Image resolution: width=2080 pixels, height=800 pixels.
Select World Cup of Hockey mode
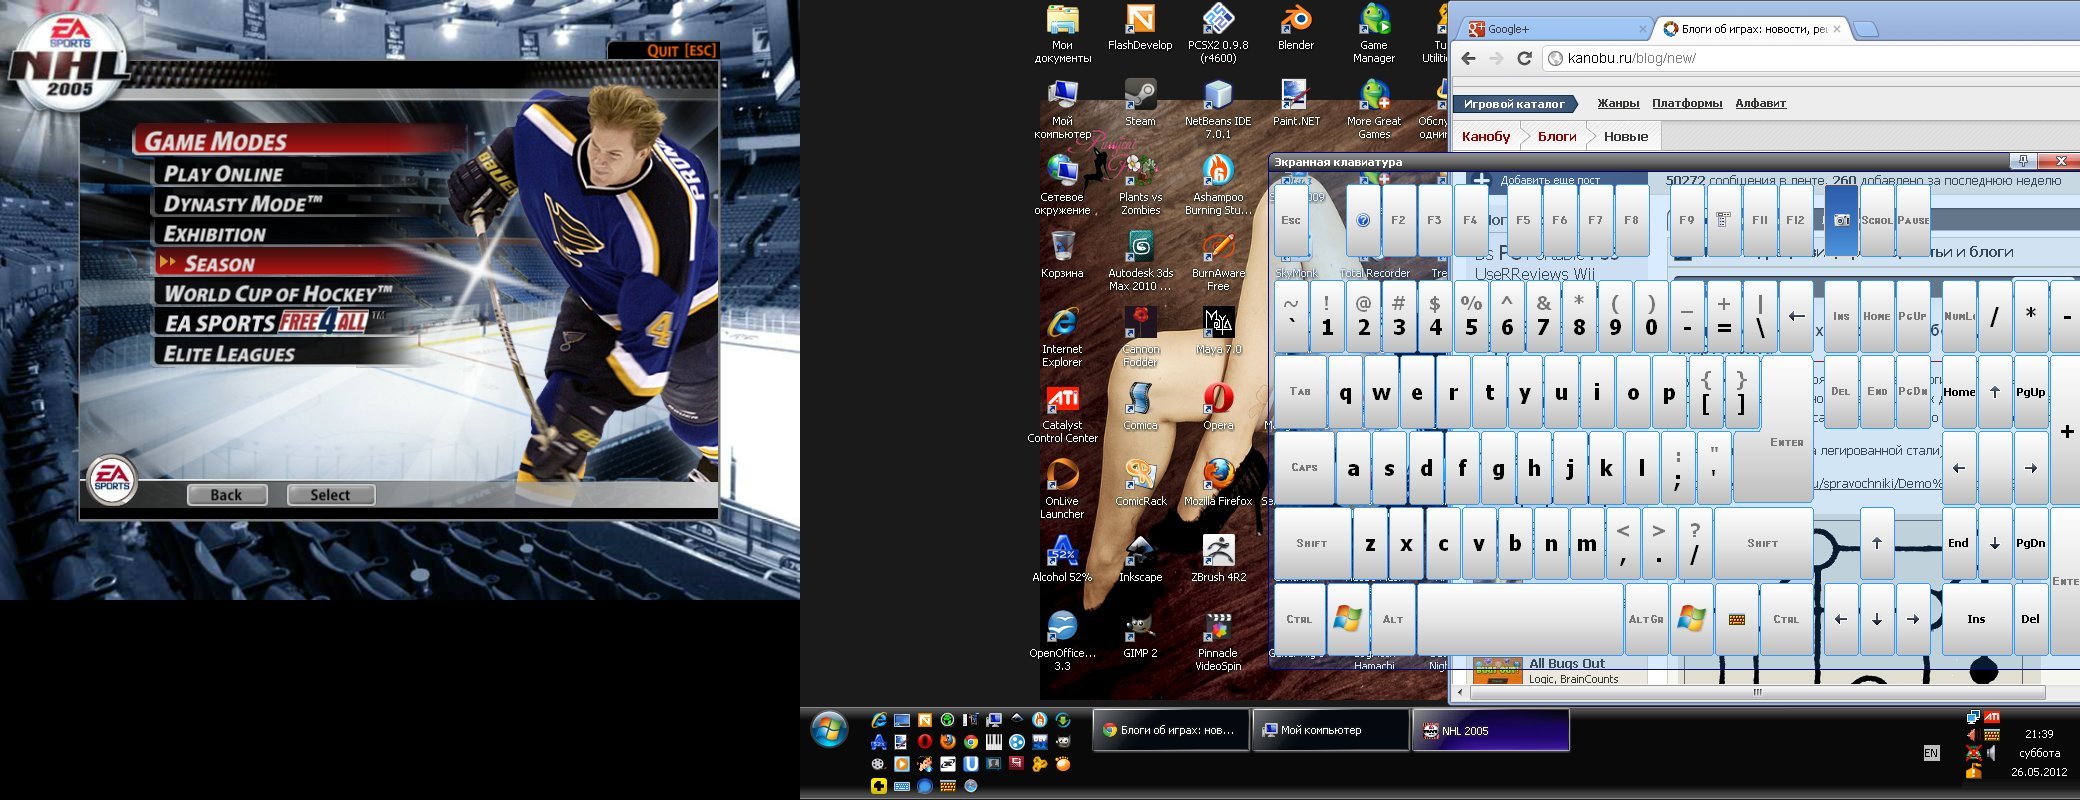point(278,294)
